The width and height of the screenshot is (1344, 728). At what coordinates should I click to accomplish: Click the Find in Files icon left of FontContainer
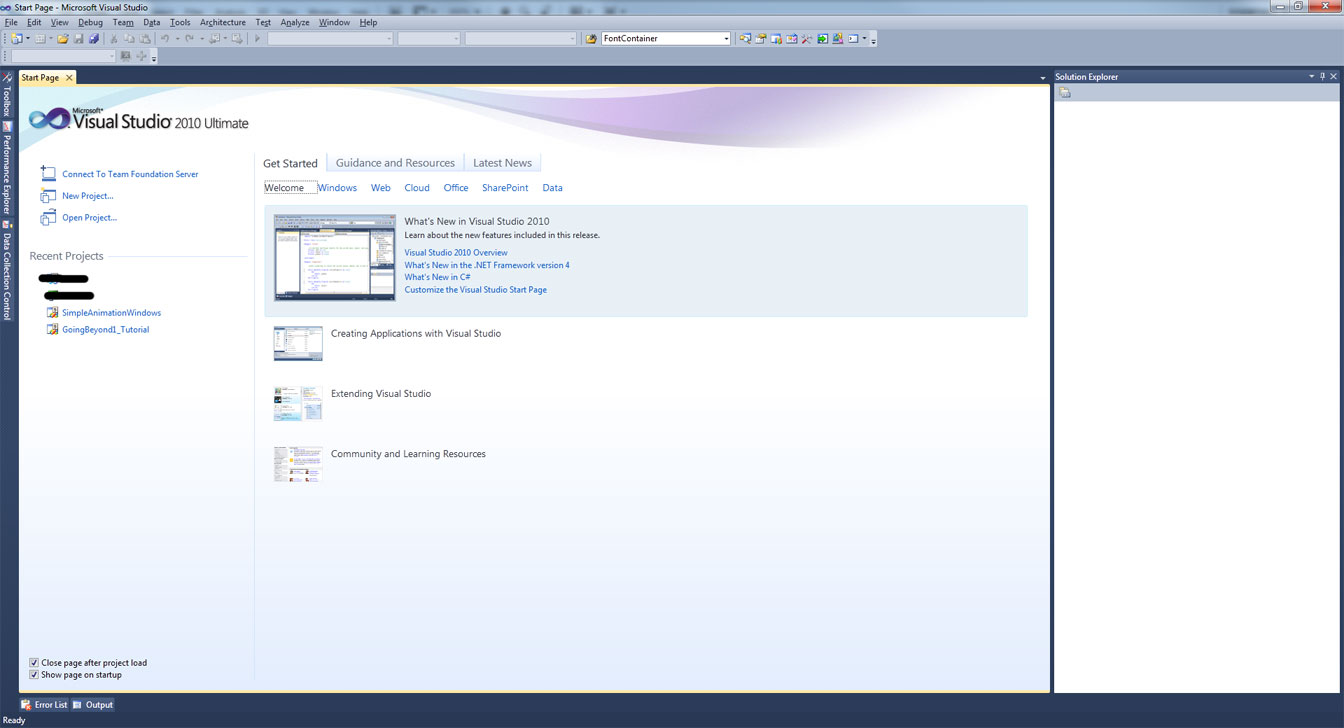click(591, 39)
